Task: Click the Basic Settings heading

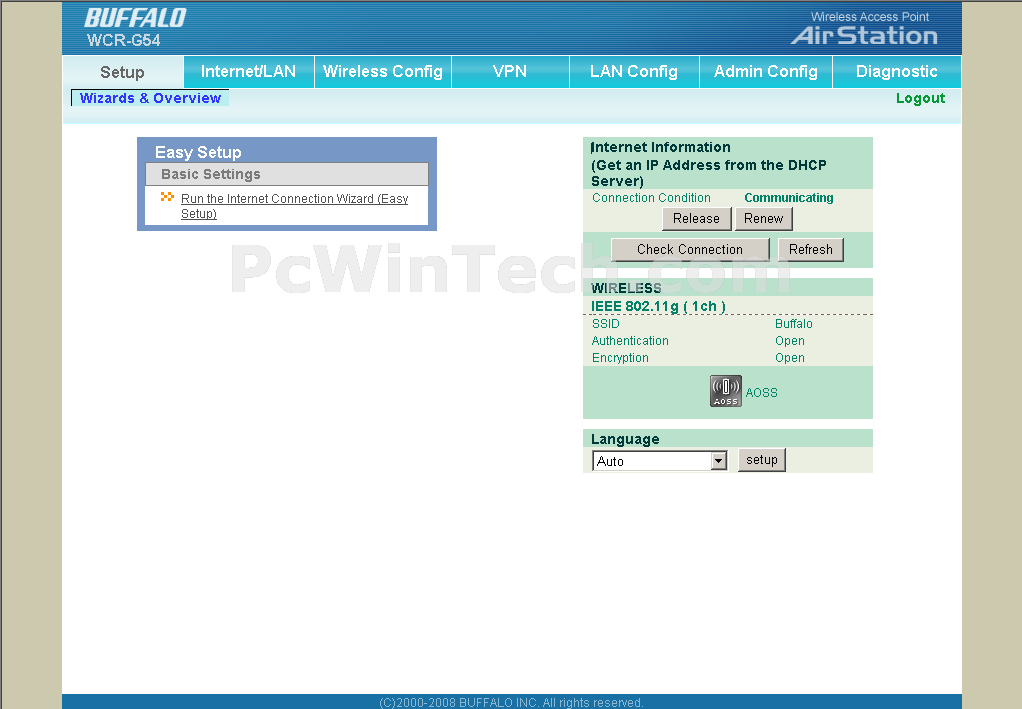Action: 211,174
